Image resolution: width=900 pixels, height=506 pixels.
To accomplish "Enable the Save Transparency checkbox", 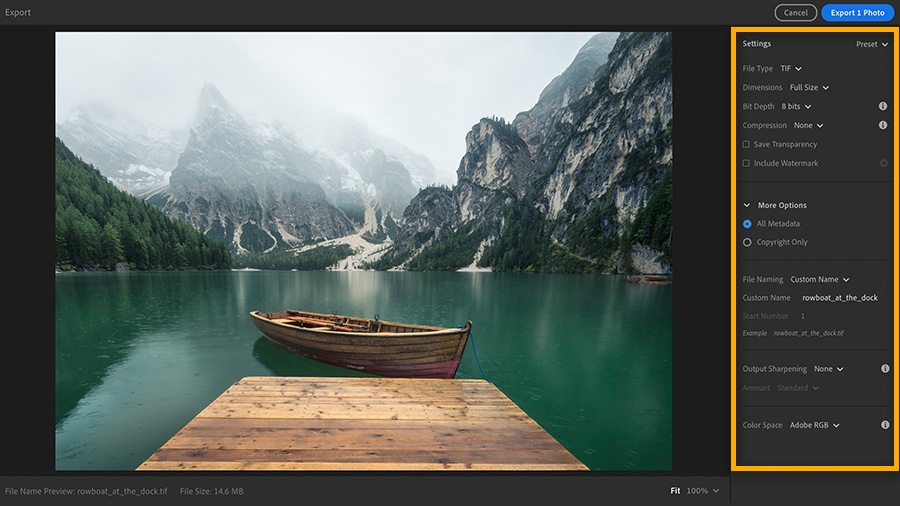I will point(746,145).
